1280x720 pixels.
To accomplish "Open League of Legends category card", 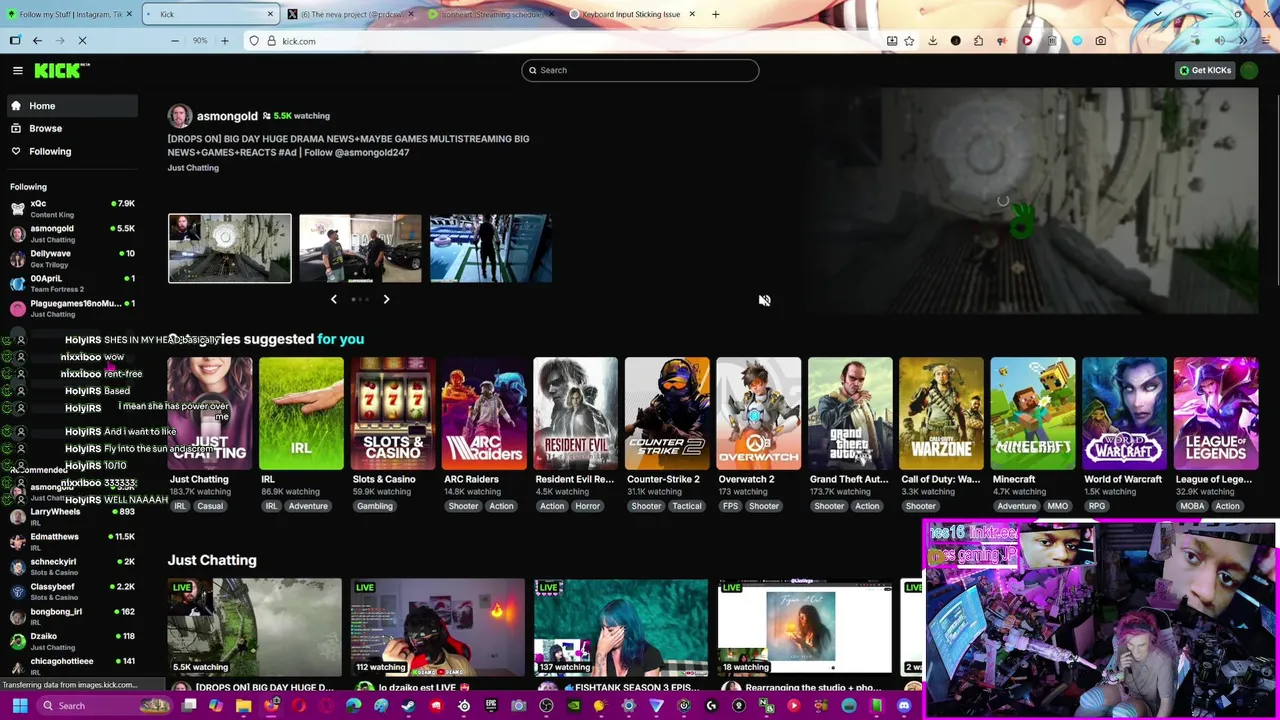I will coord(1216,414).
